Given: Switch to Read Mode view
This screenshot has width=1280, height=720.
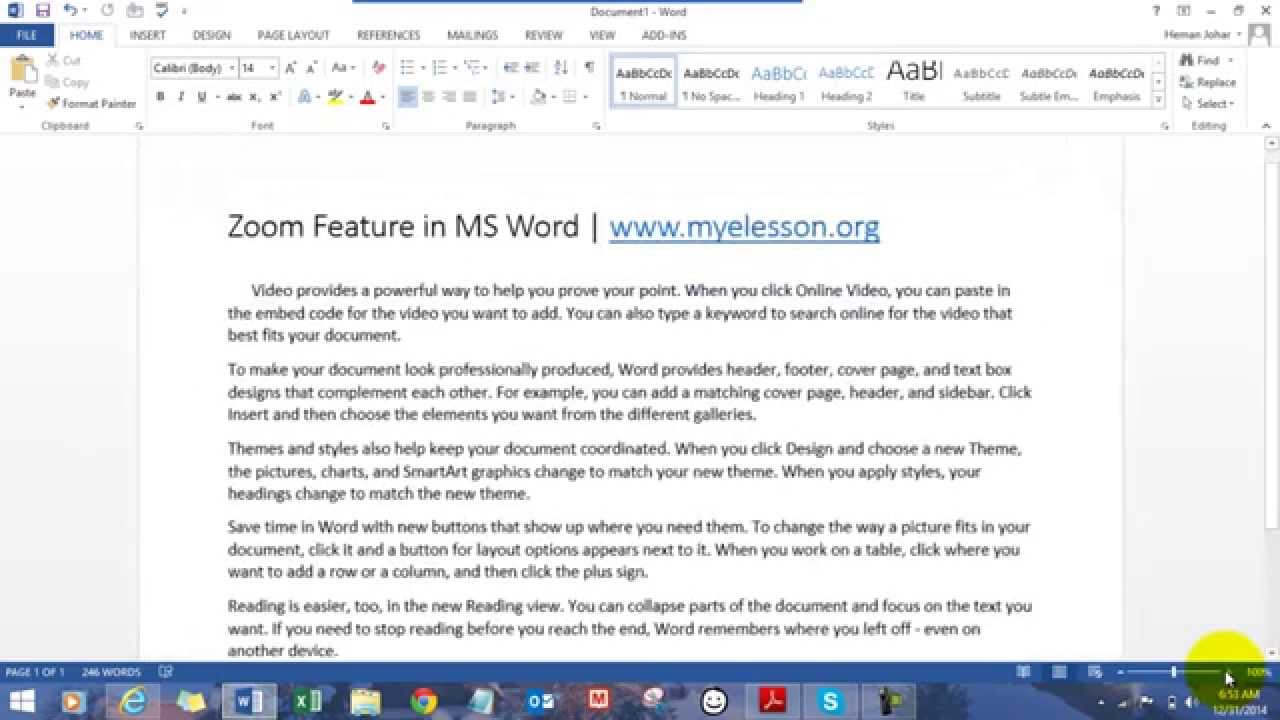Looking at the screenshot, I should tap(1023, 672).
